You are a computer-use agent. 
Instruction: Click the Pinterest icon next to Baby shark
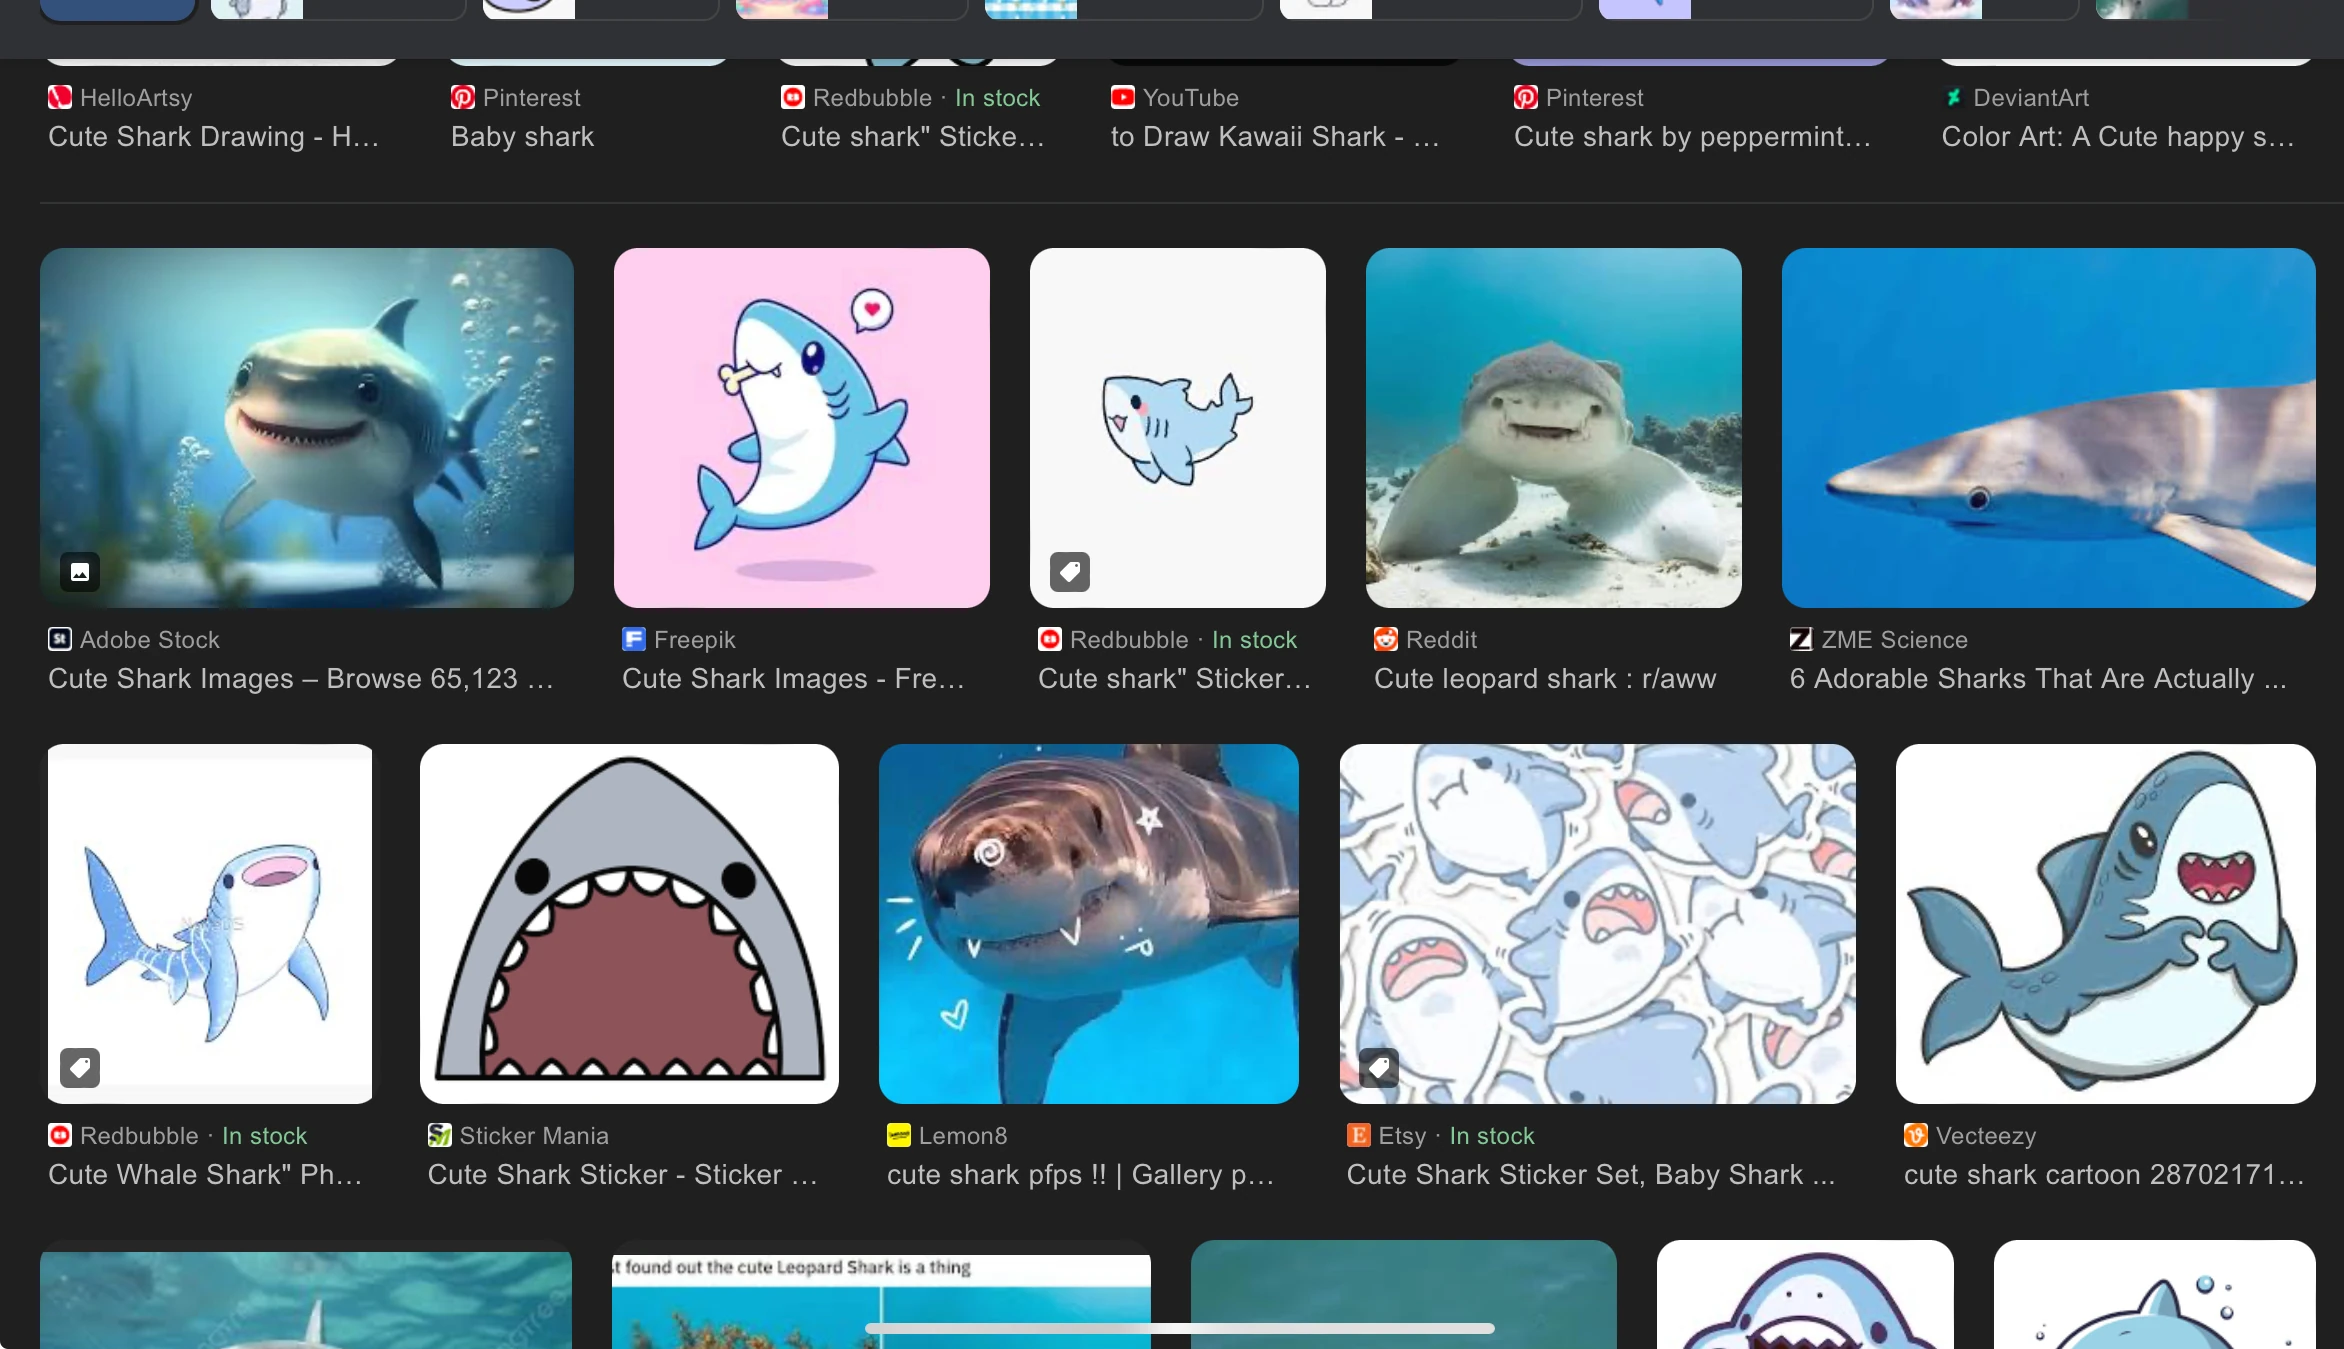[x=462, y=97]
